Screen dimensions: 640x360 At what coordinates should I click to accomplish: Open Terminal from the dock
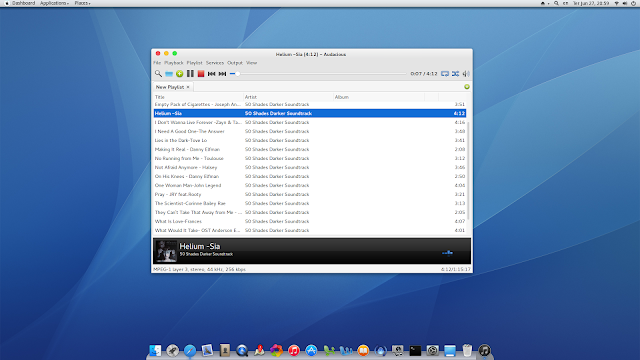pyautogui.click(x=415, y=351)
